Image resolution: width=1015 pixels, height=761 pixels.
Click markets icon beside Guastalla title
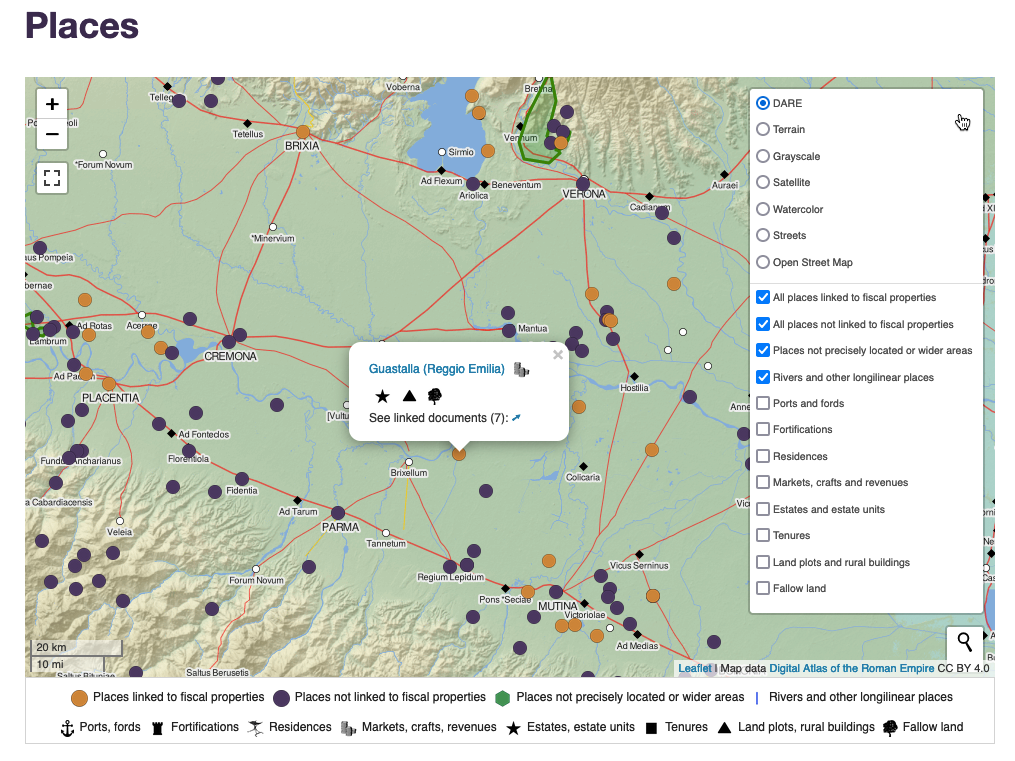521,369
